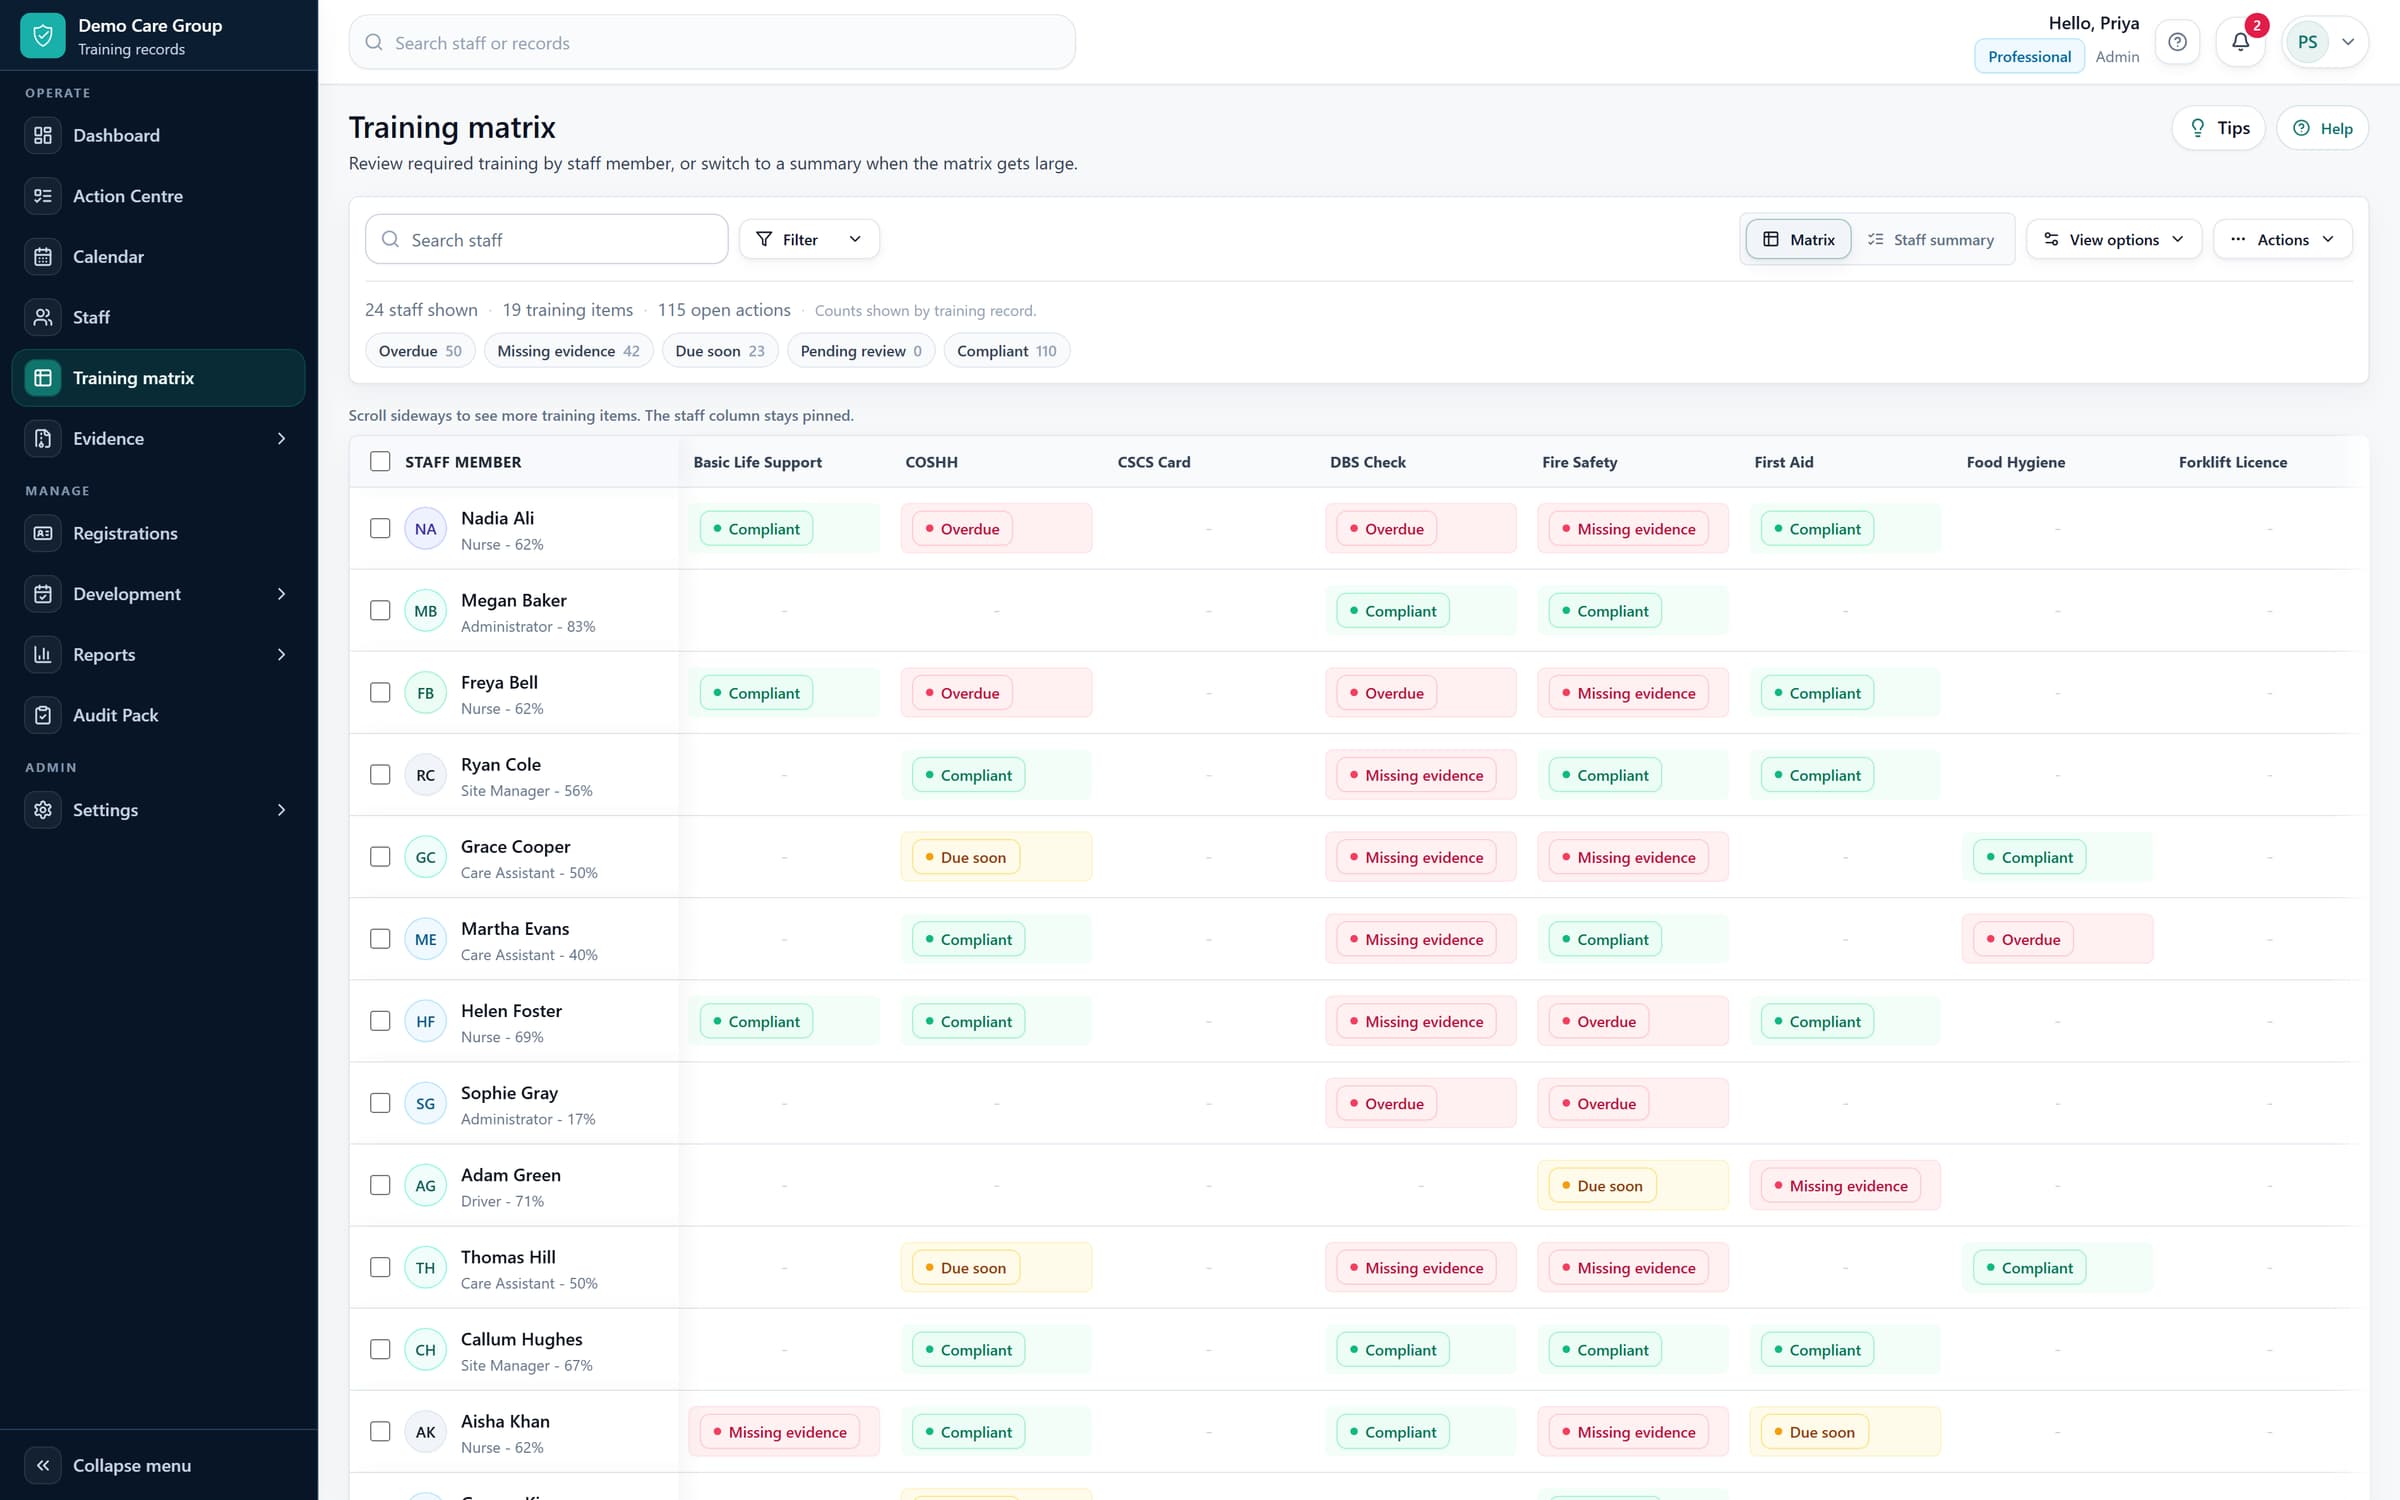Click the Staff people icon

tap(43, 317)
